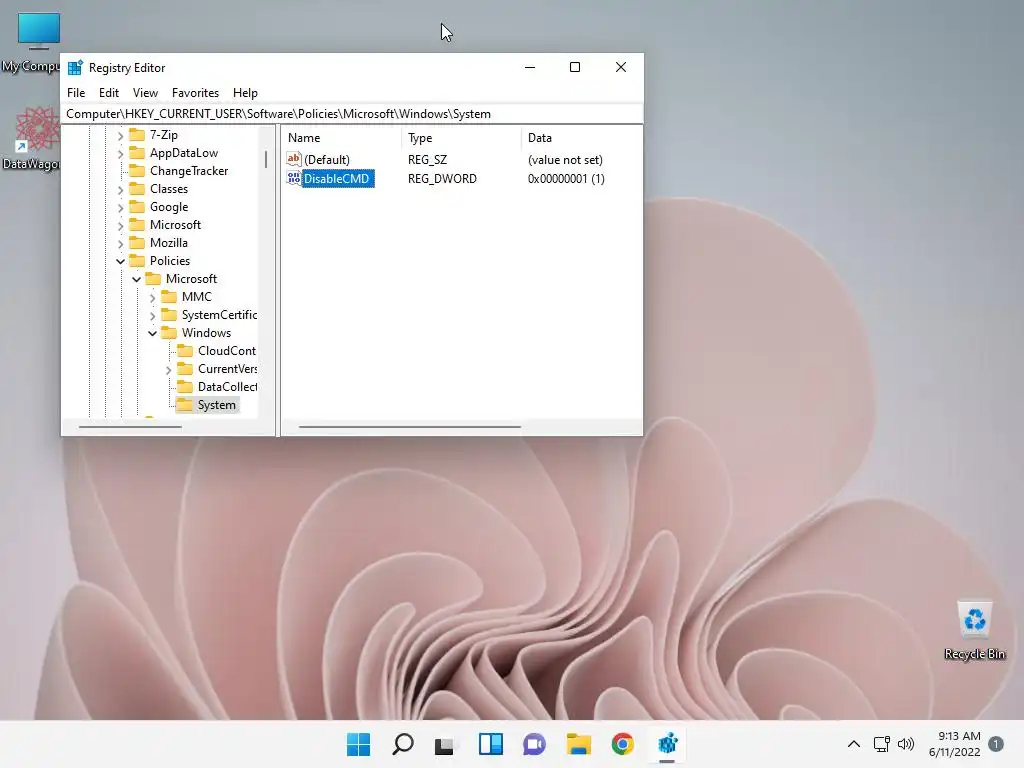Collapse the Policies key
This screenshot has width=1024, height=768.
pos(120,261)
